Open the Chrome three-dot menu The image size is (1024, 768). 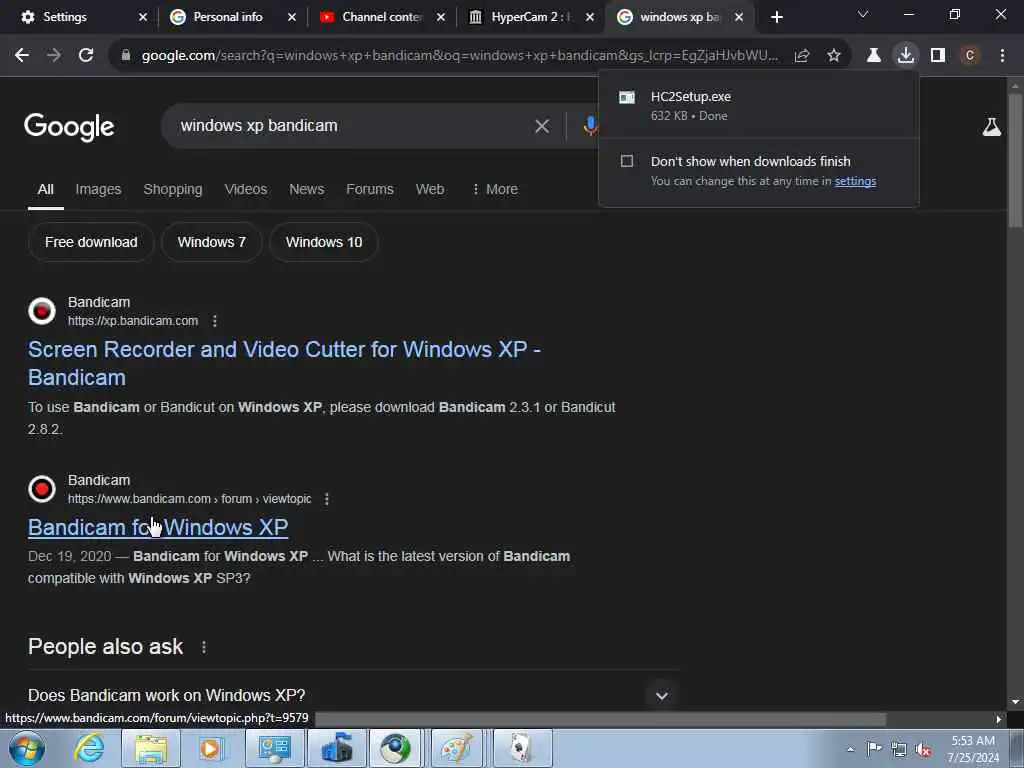1002,56
